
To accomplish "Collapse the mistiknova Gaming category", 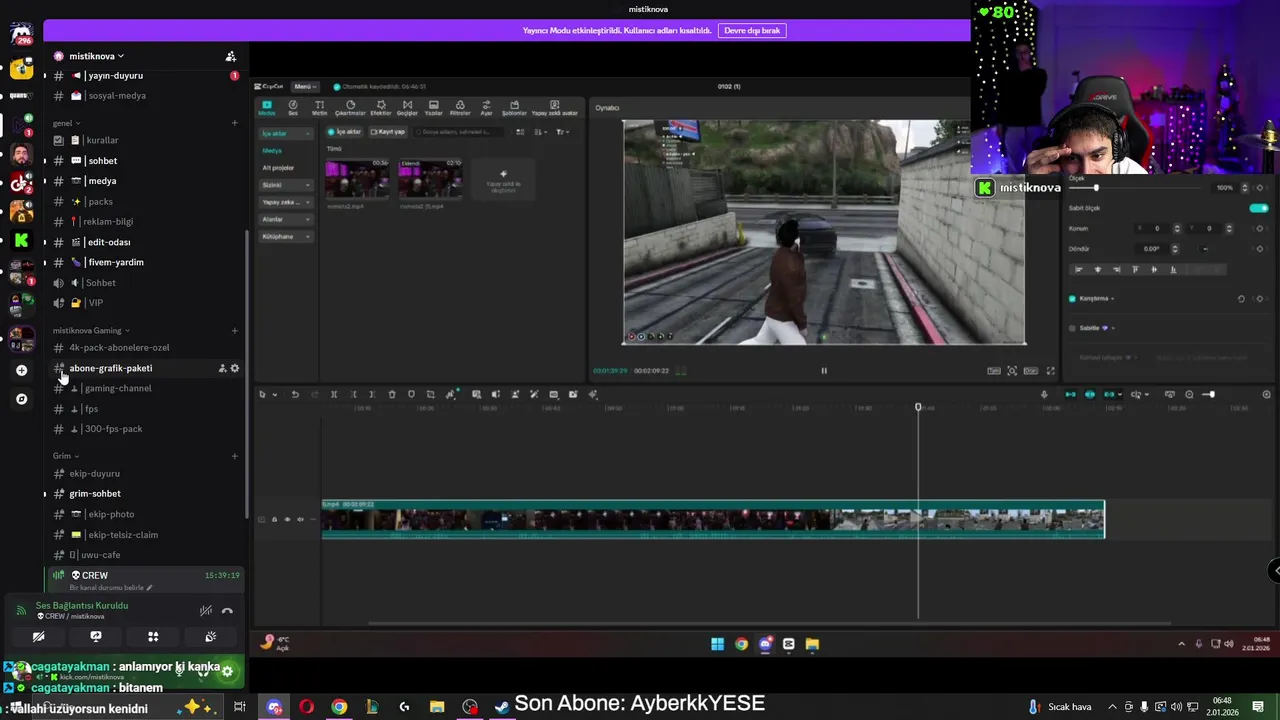I will tap(91, 330).
